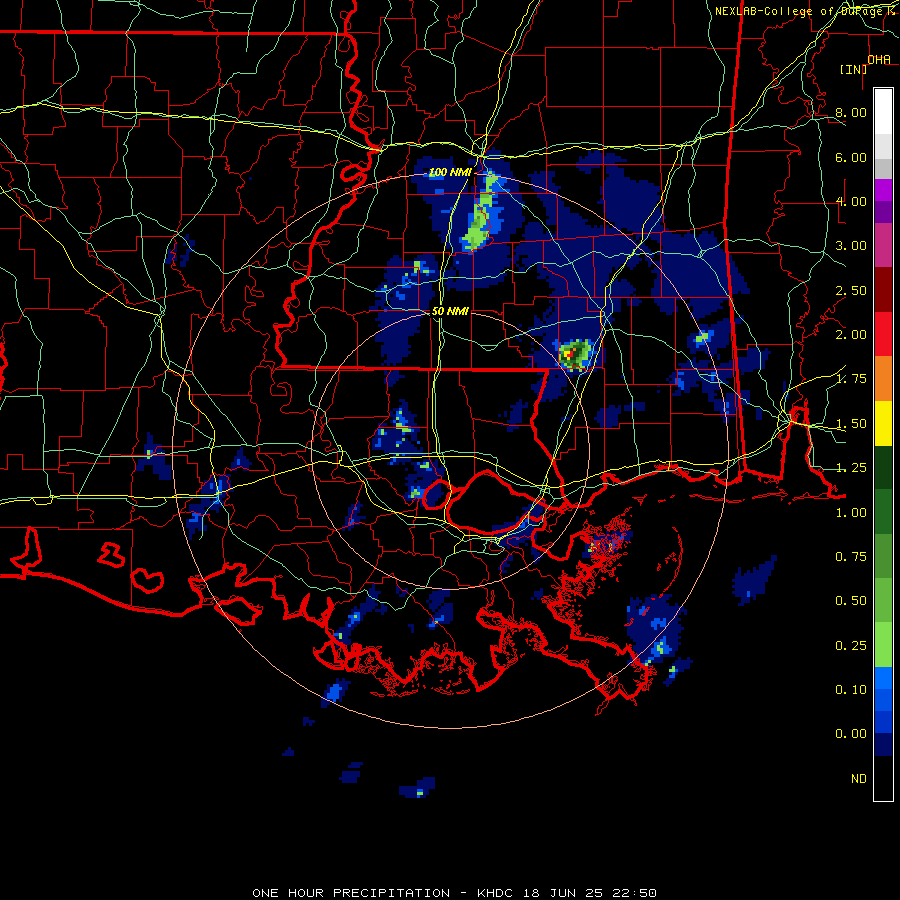Click the 2.00 legend value
This screenshot has width=900, height=900.
[851, 335]
